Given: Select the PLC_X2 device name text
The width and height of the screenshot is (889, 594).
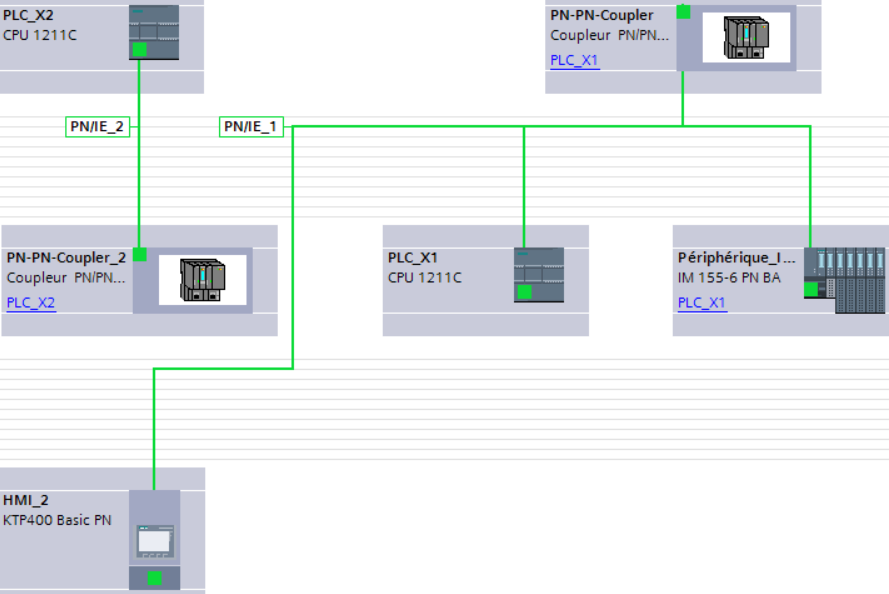Looking at the screenshot, I should point(28,15).
